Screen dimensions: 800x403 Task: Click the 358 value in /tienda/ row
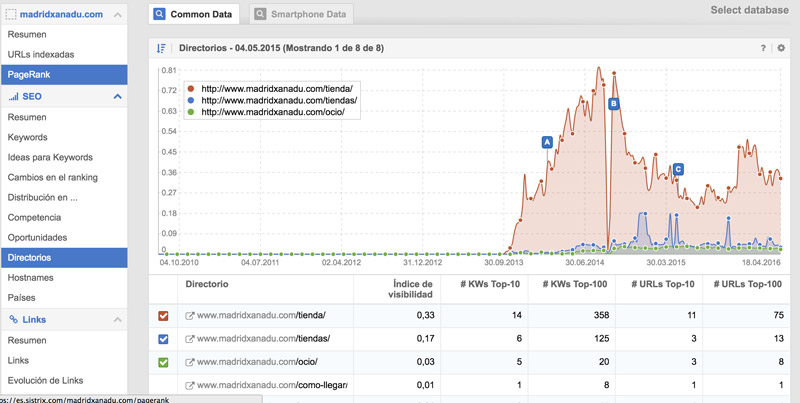point(601,316)
